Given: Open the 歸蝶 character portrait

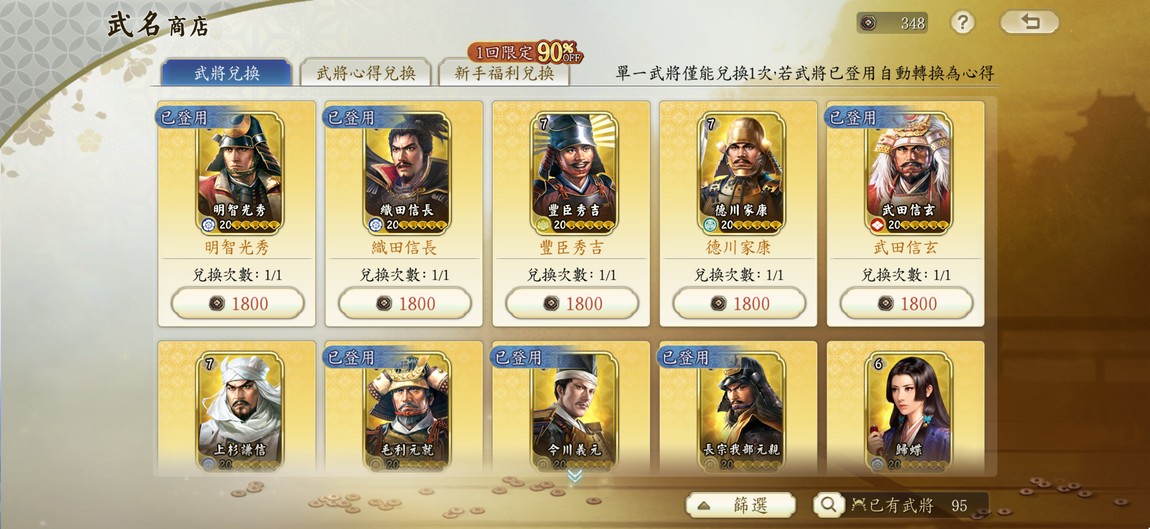Looking at the screenshot, I should coord(909,413).
